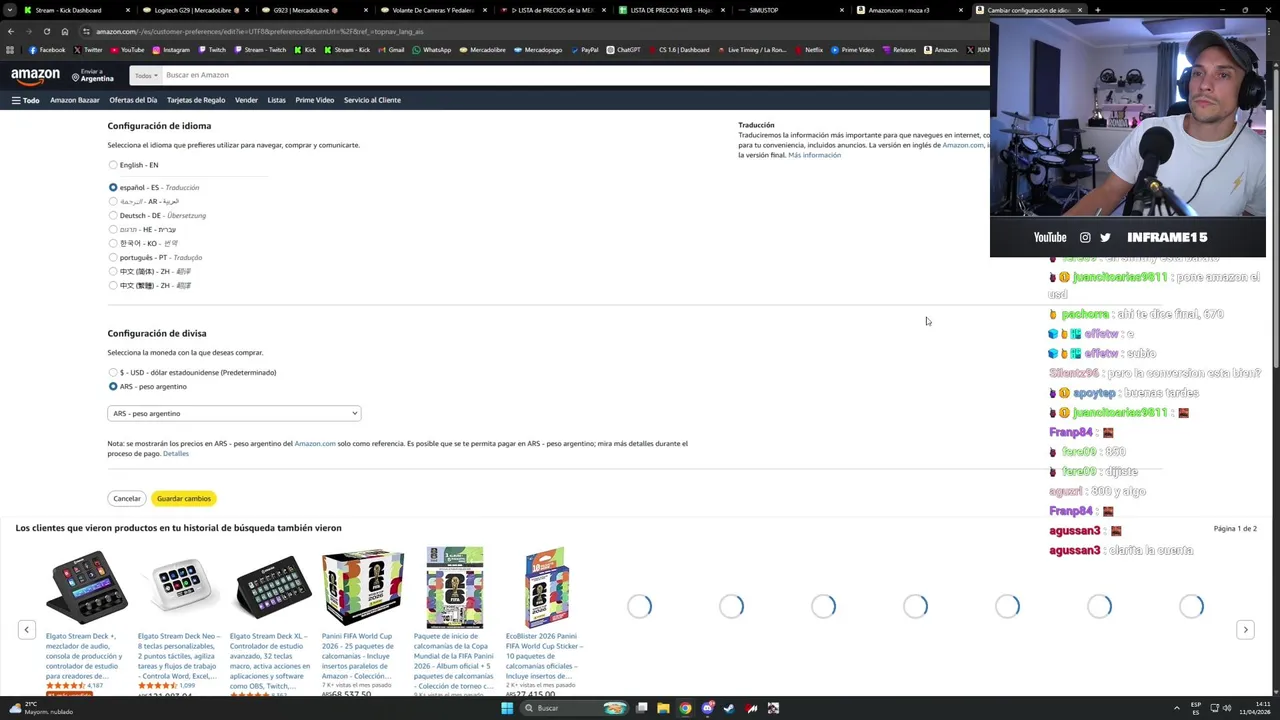Open the ChatGPT bookmark
Viewport: 1280px width, 720px height.
coord(623,50)
